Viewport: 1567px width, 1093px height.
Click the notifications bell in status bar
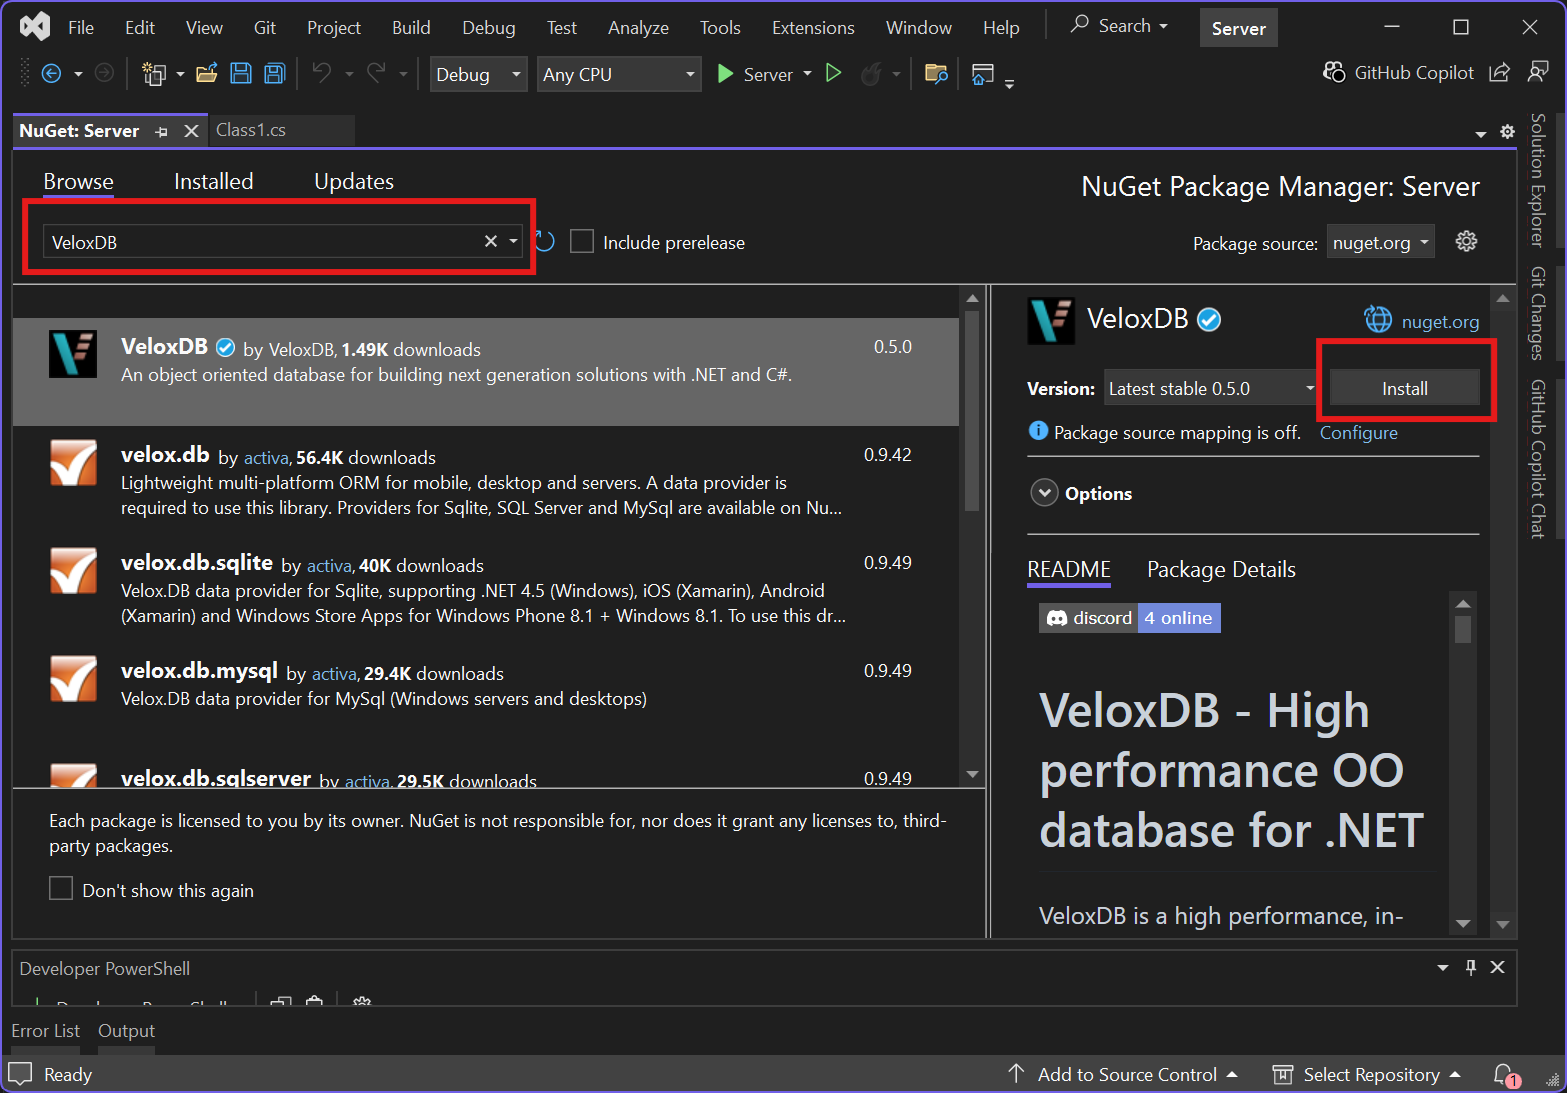(x=1505, y=1075)
